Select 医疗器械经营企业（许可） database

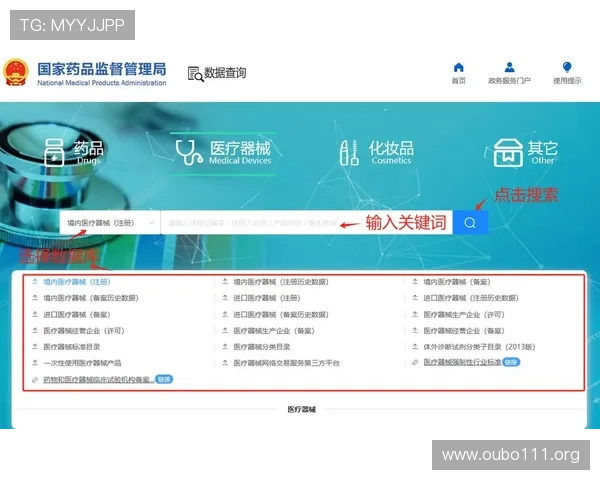pyautogui.click(x=84, y=331)
